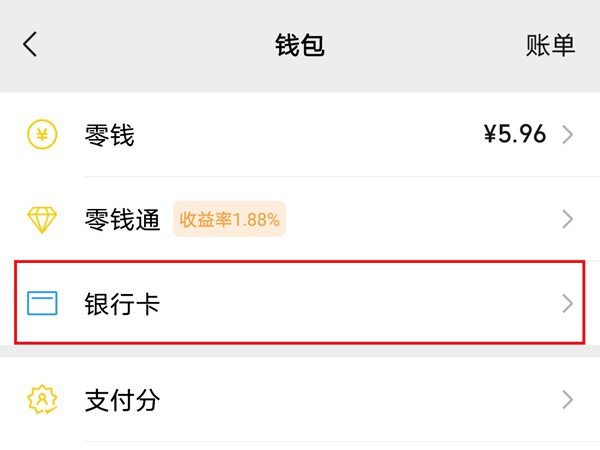Expand the 支付分 row chevron
Viewport: 600px width, 450px height.
click(568, 400)
